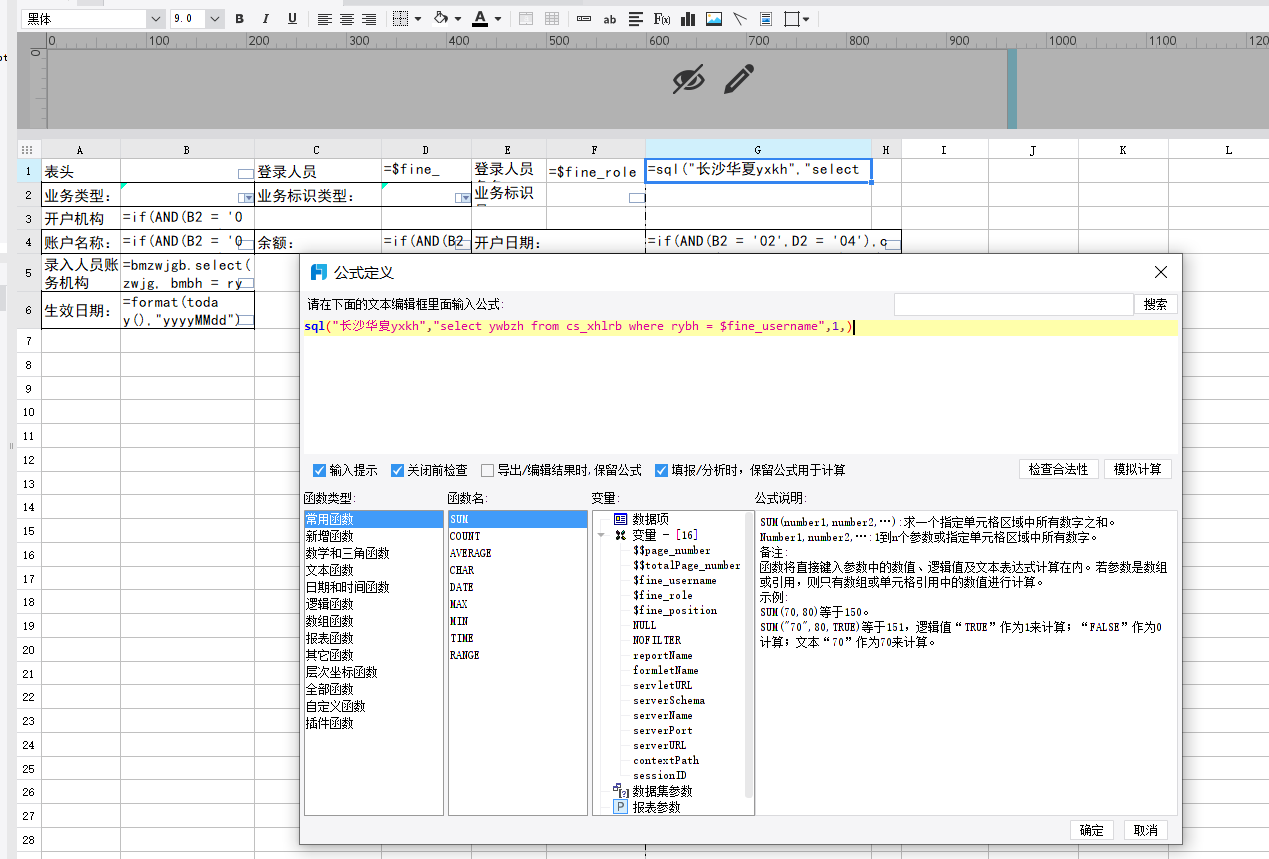This screenshot has width=1269, height=859.
Task: Align cell text center
Action: (x=347, y=19)
